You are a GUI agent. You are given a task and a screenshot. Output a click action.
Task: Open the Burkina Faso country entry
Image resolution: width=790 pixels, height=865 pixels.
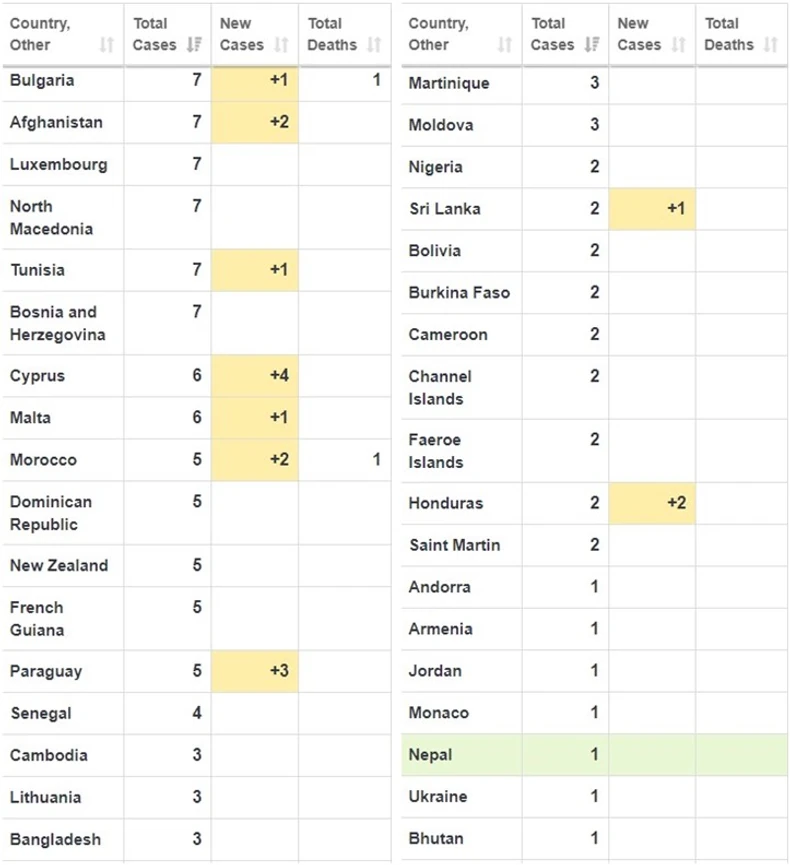pyautogui.click(x=459, y=293)
